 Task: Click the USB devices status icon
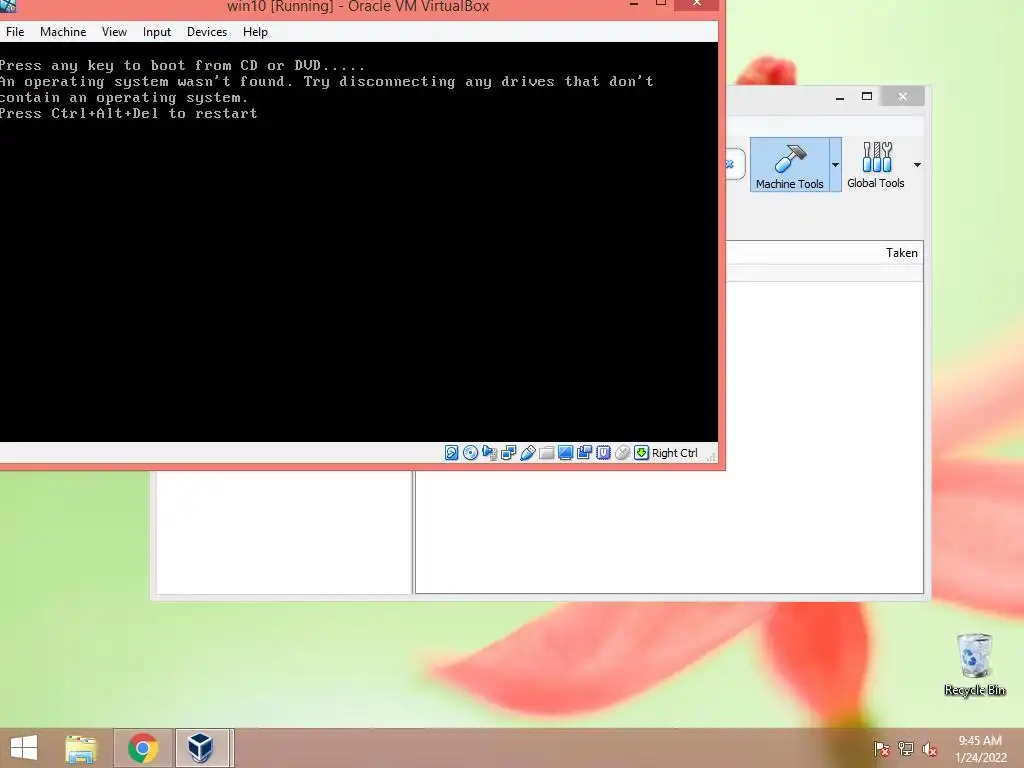[528, 453]
